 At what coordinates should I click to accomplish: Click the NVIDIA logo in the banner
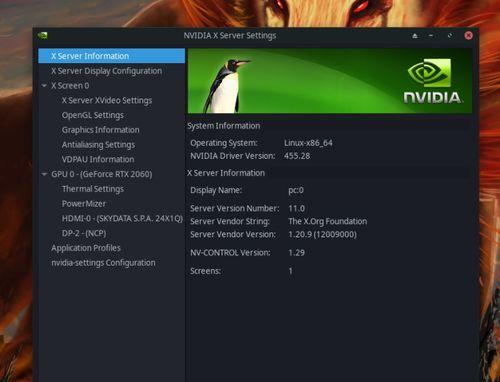(432, 81)
